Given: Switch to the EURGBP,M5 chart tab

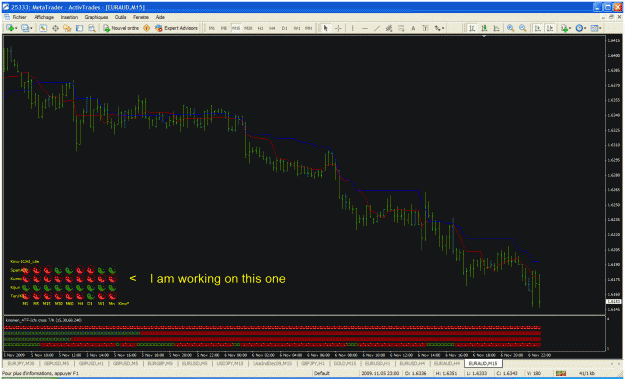Looking at the screenshot, I should (x=160, y=363).
